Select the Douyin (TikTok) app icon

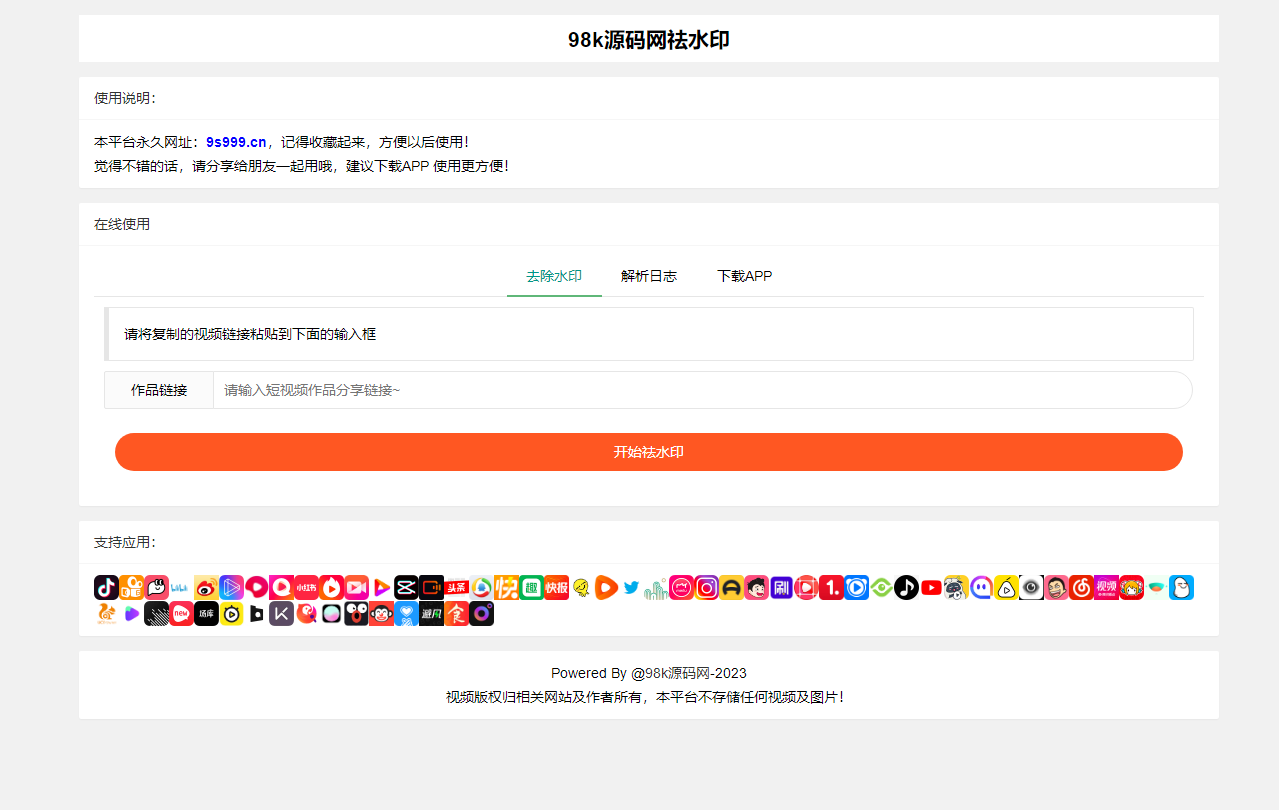(x=106, y=588)
